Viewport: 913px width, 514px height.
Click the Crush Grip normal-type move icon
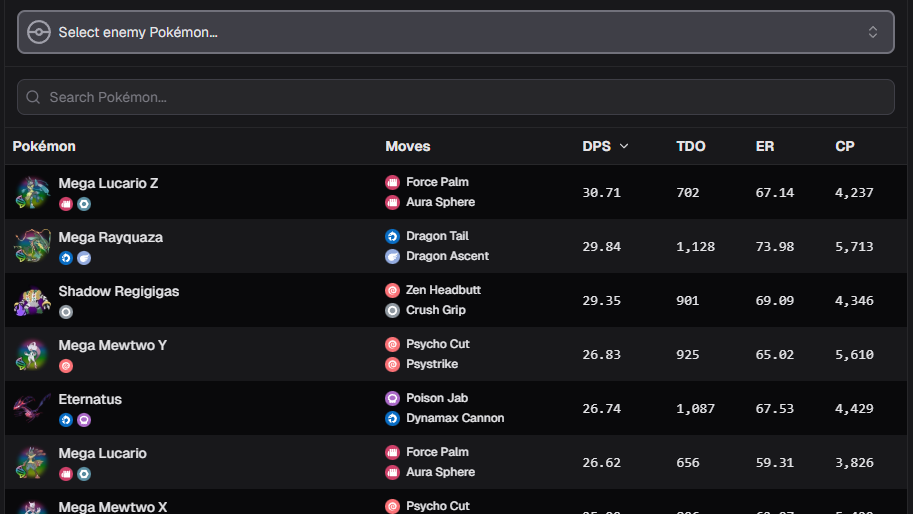pyautogui.click(x=392, y=310)
